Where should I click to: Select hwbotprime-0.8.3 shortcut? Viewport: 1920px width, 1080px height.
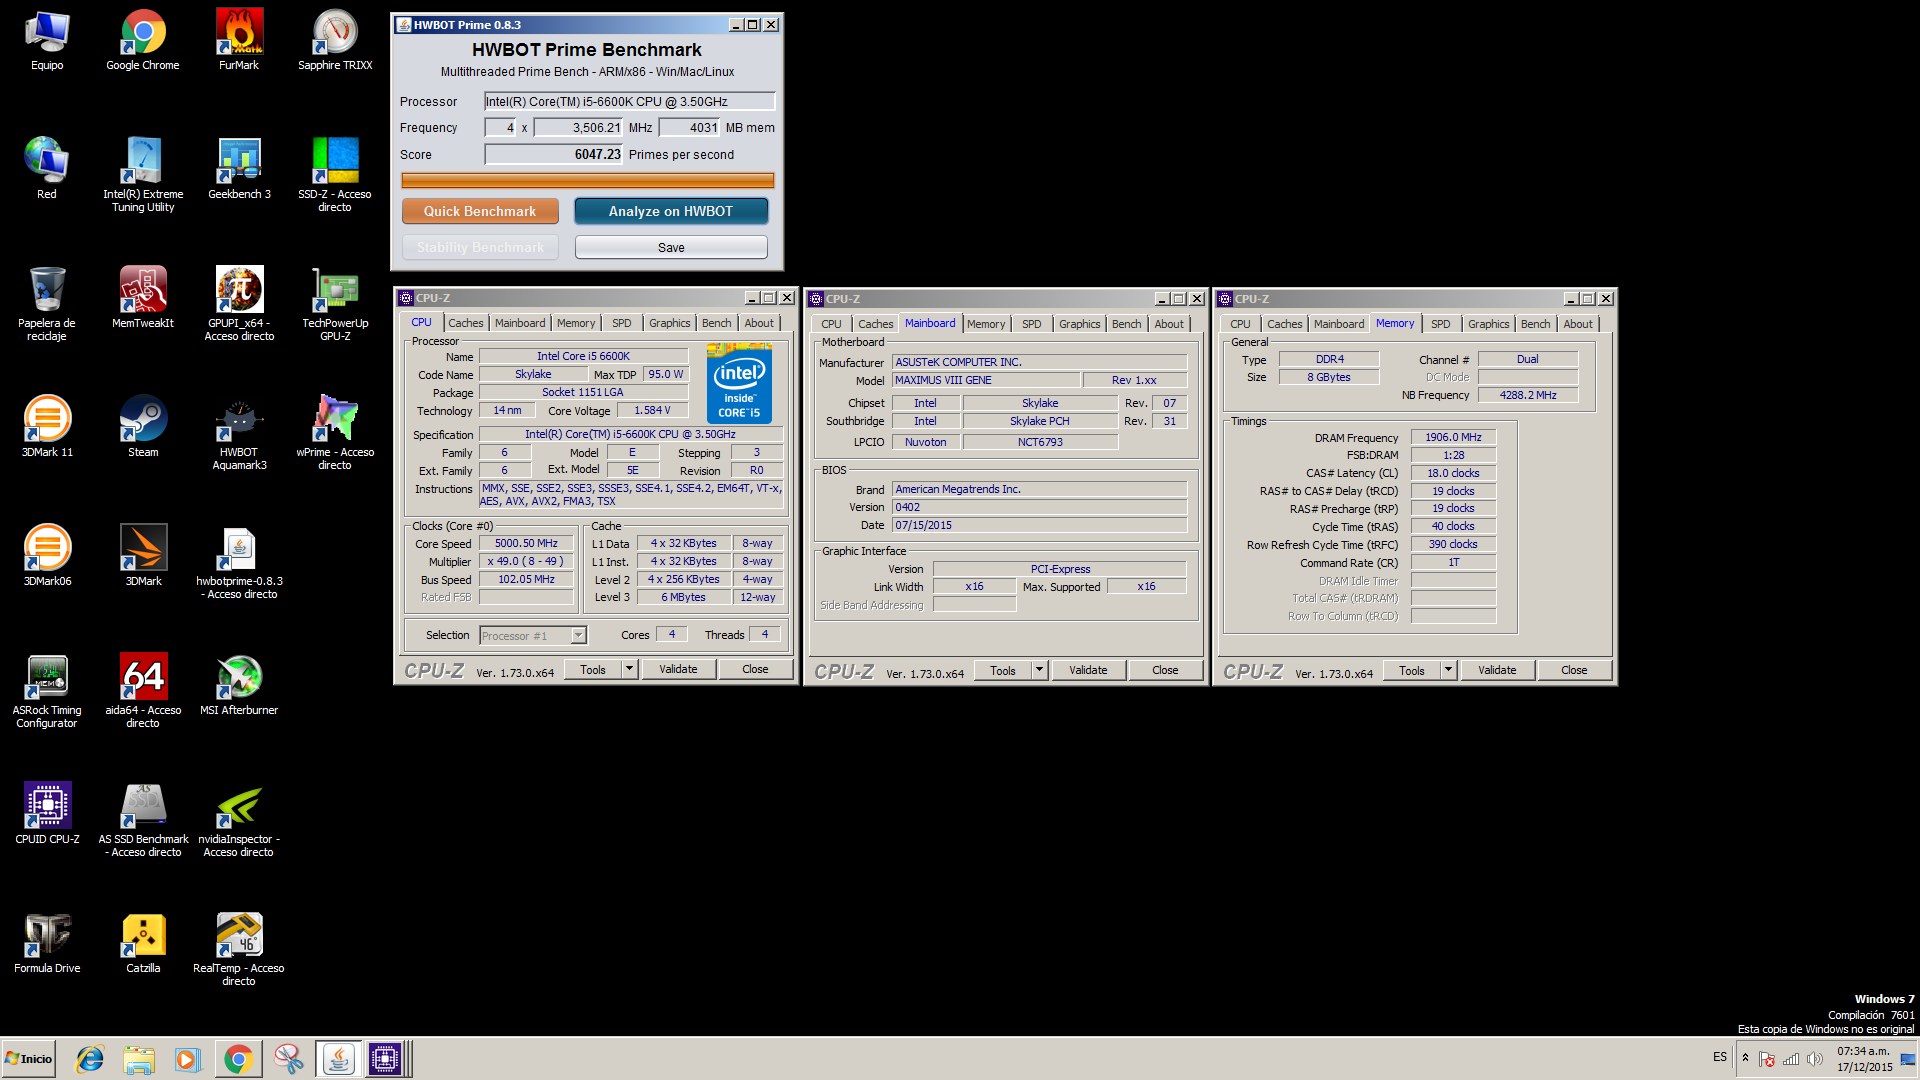pyautogui.click(x=239, y=562)
